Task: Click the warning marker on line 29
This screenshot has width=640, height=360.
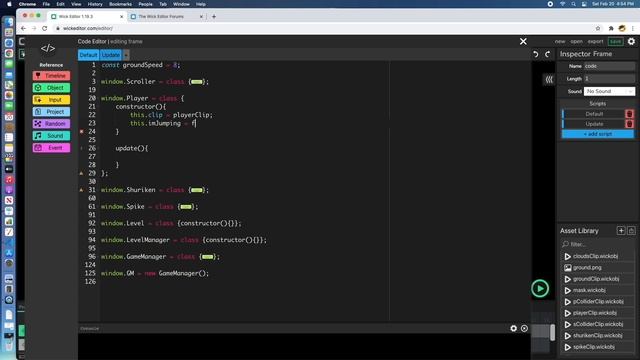Action: (82, 173)
